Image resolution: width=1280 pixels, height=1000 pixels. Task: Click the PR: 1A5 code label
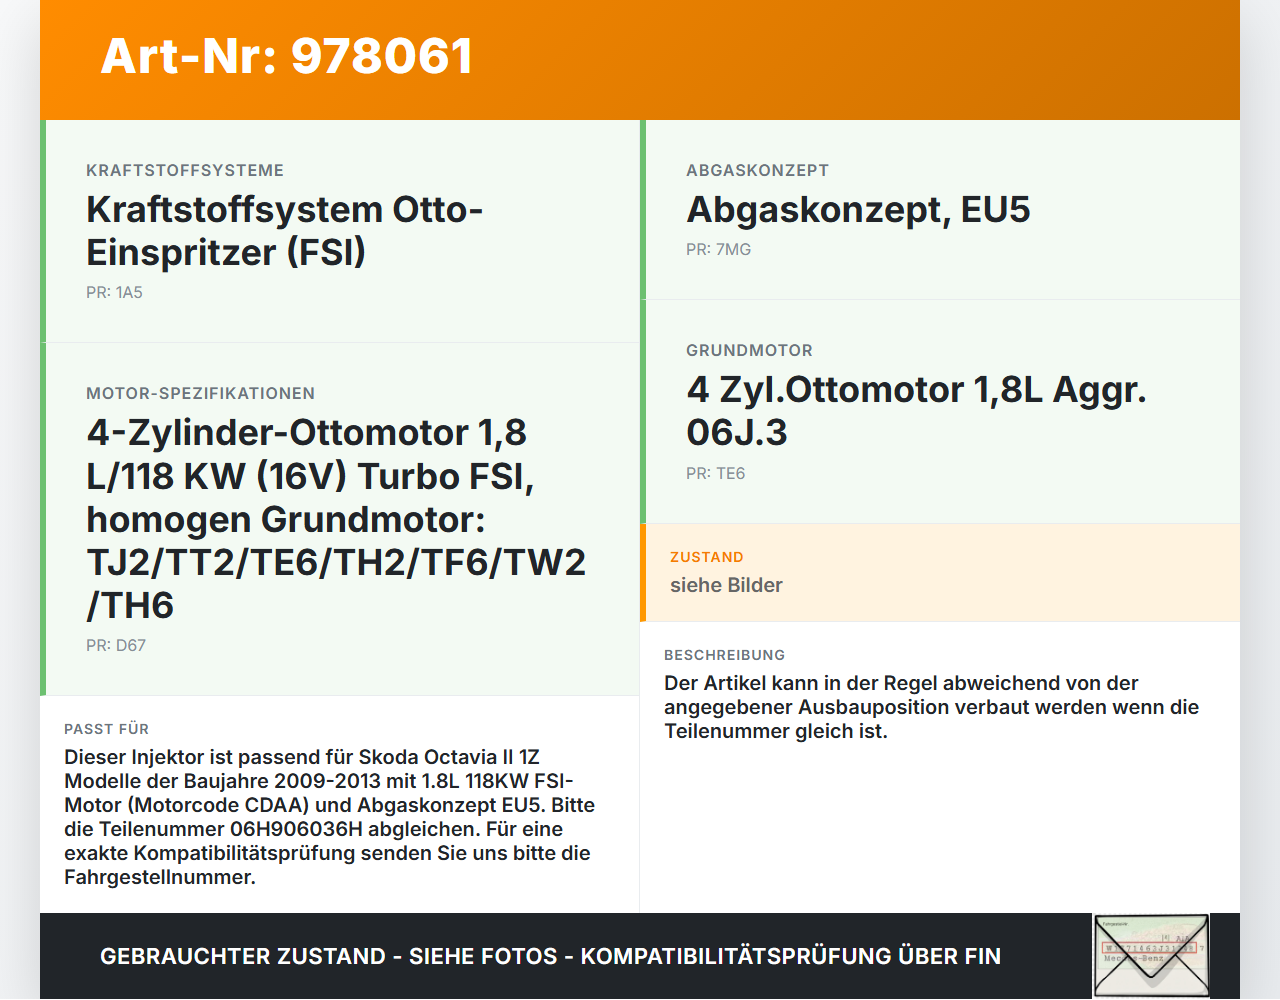pyautogui.click(x=114, y=293)
